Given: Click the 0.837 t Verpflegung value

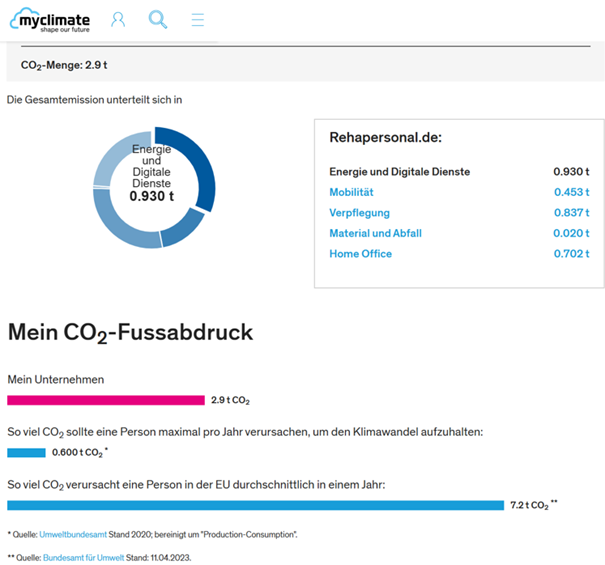Looking at the screenshot, I should [x=571, y=213].
